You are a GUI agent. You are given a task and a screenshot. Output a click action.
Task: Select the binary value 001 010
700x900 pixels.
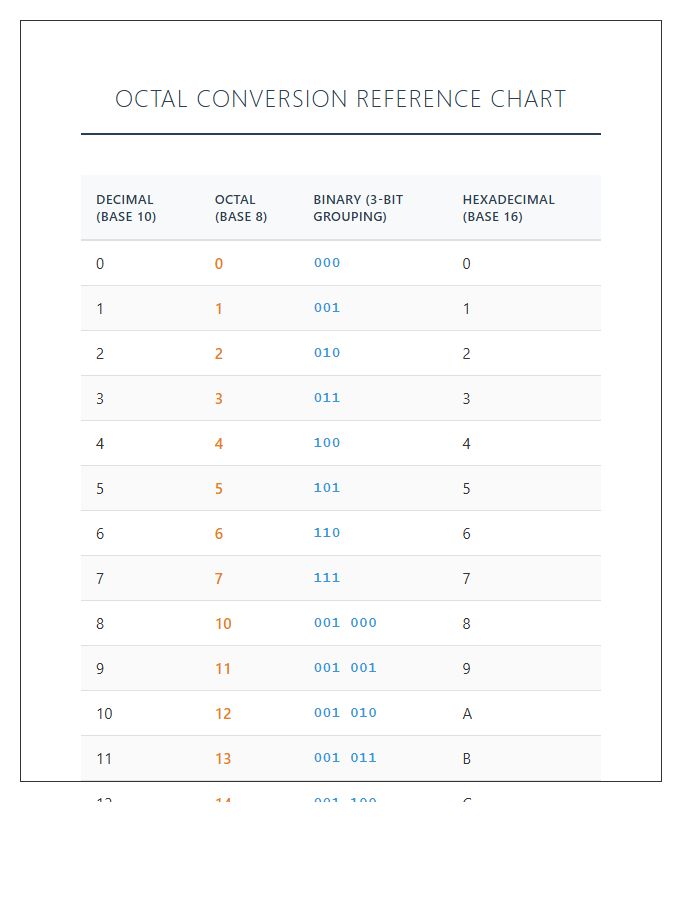click(x=345, y=713)
